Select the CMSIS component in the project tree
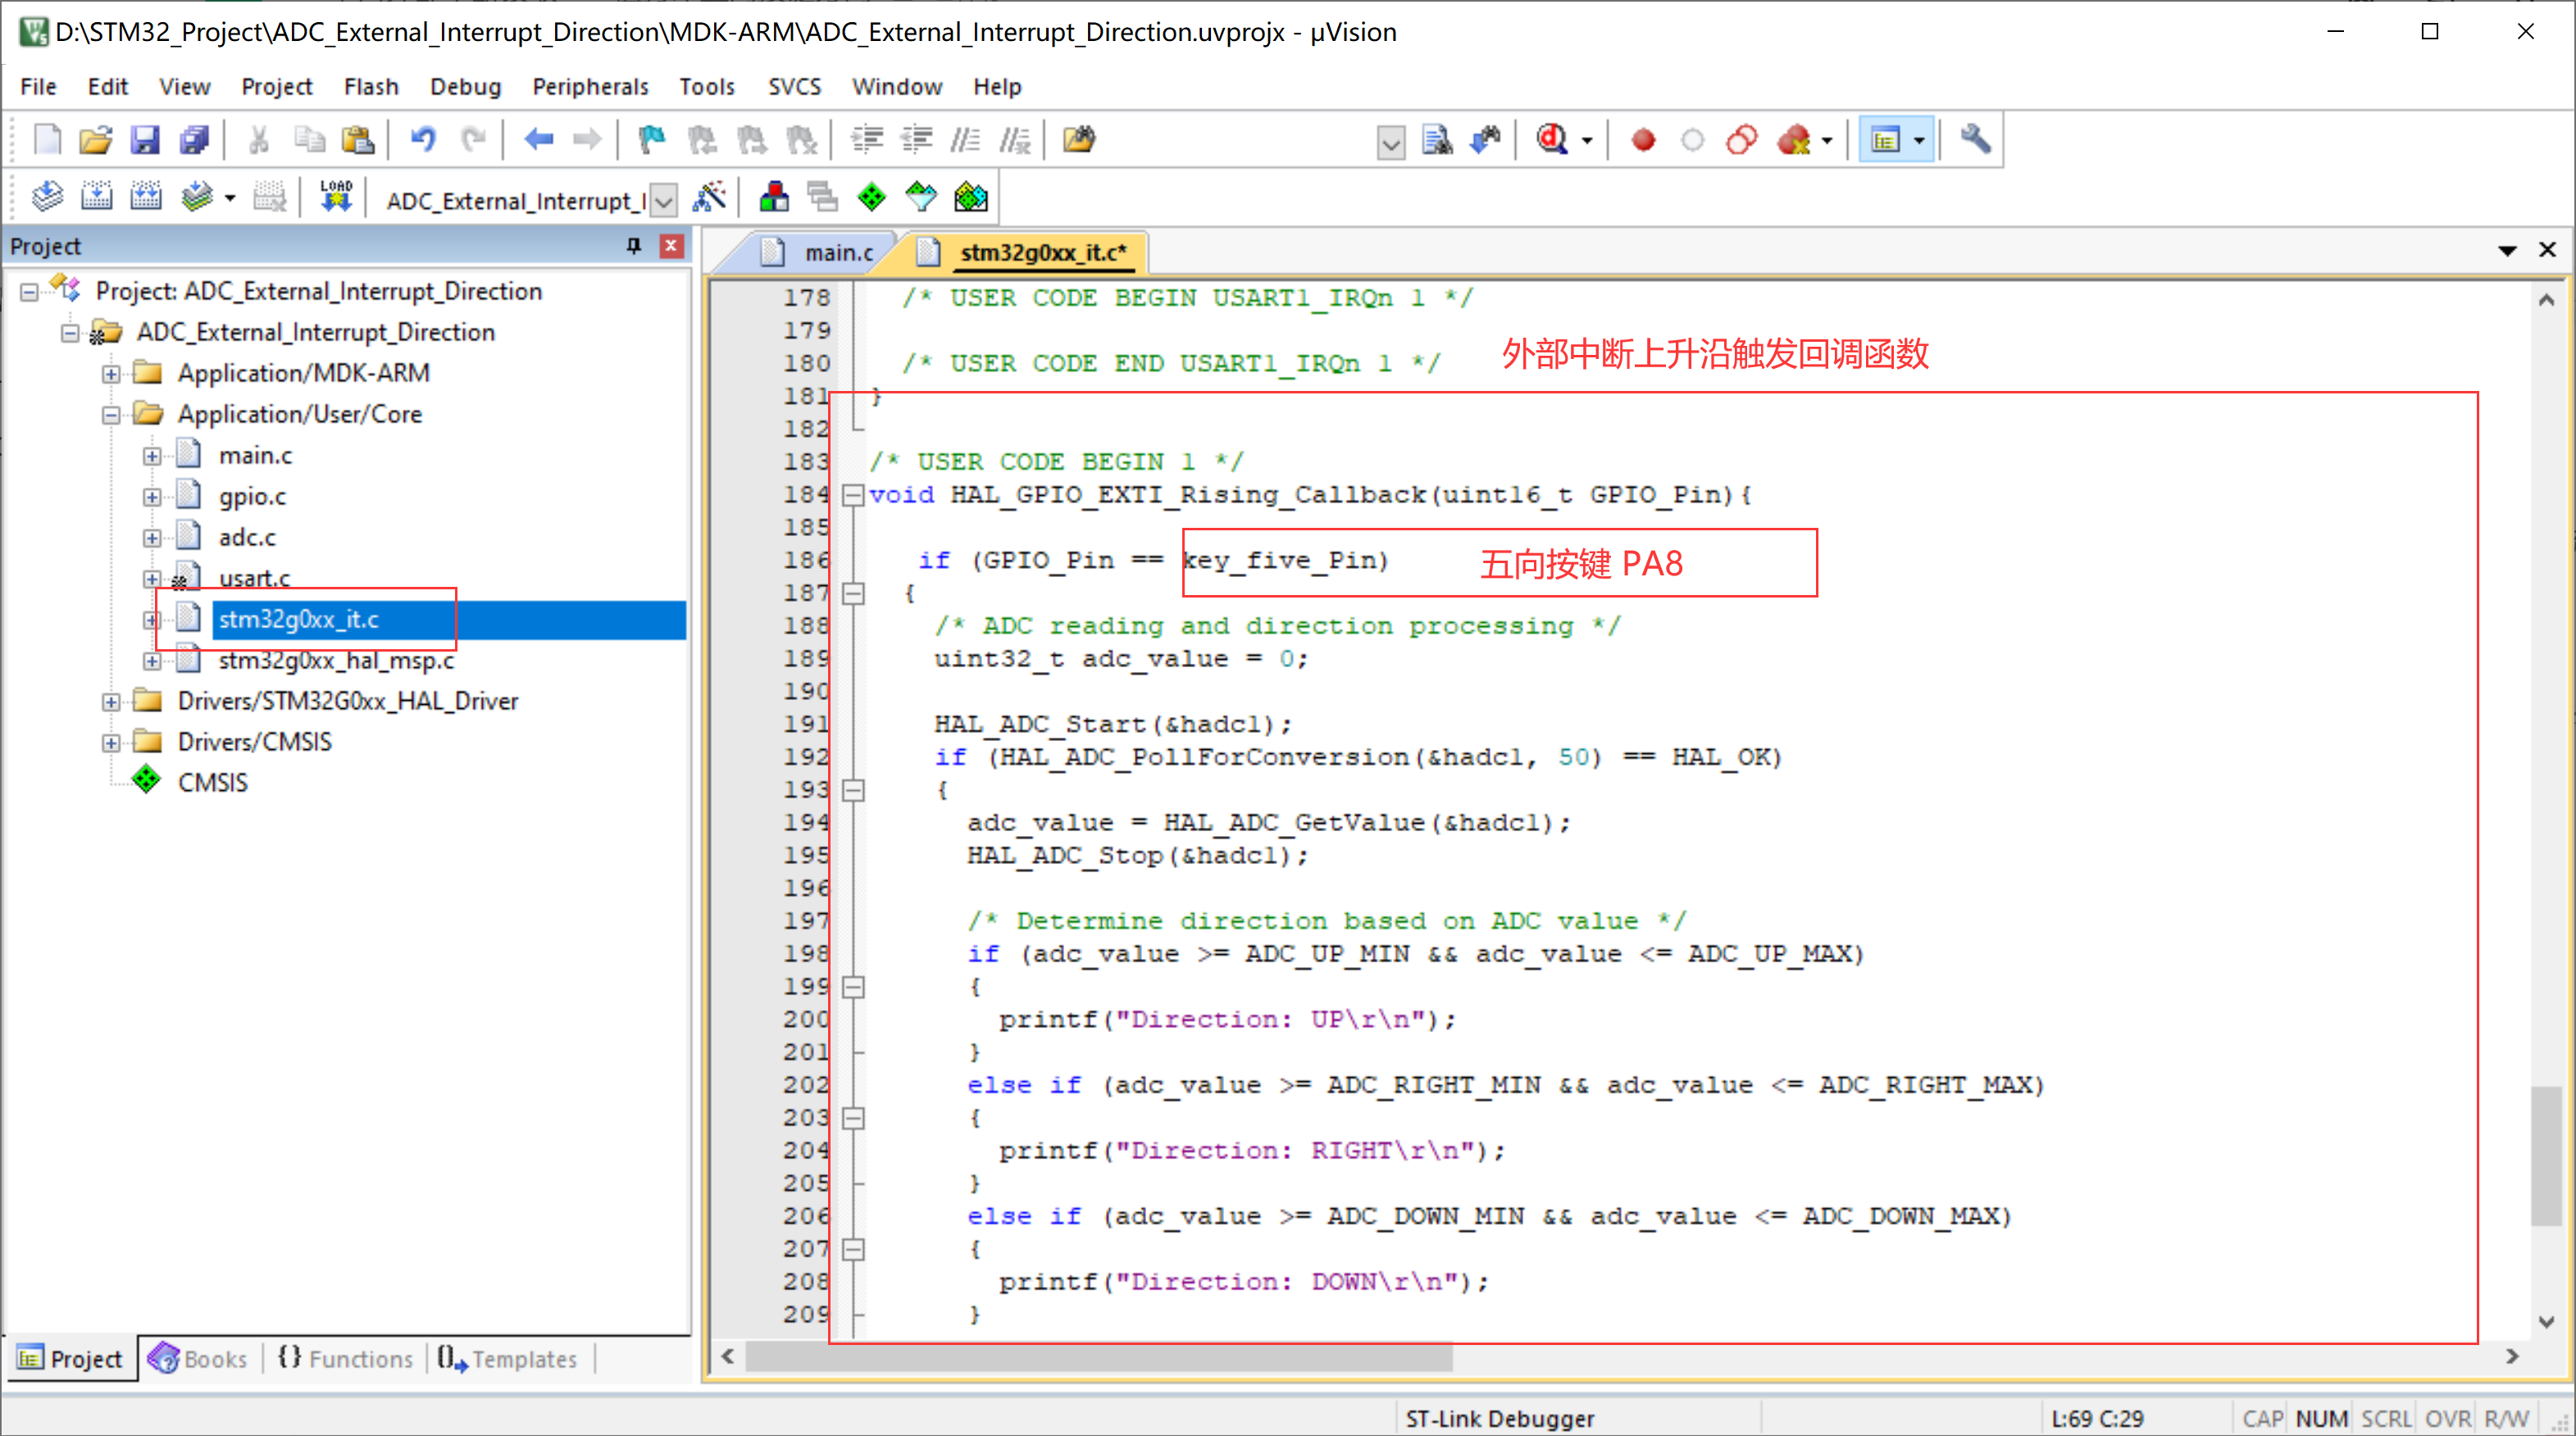This screenshot has height=1436, width=2576. click(x=212, y=783)
